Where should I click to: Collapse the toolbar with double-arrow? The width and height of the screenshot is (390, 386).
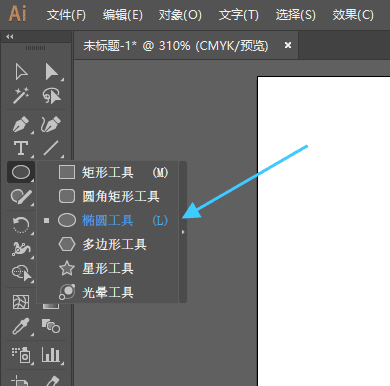[x=10, y=37]
